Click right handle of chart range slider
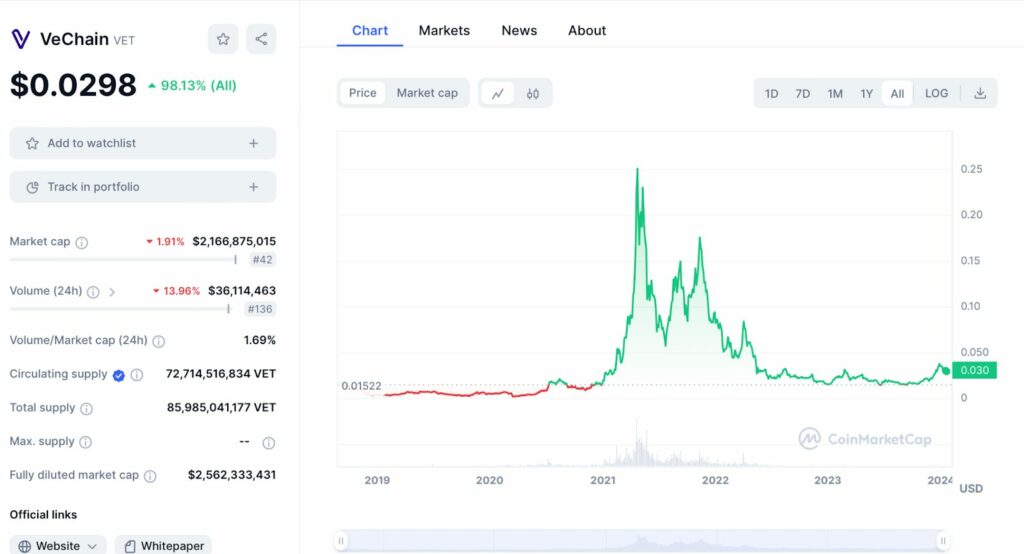Image resolution: width=1024 pixels, height=554 pixels. (942, 541)
